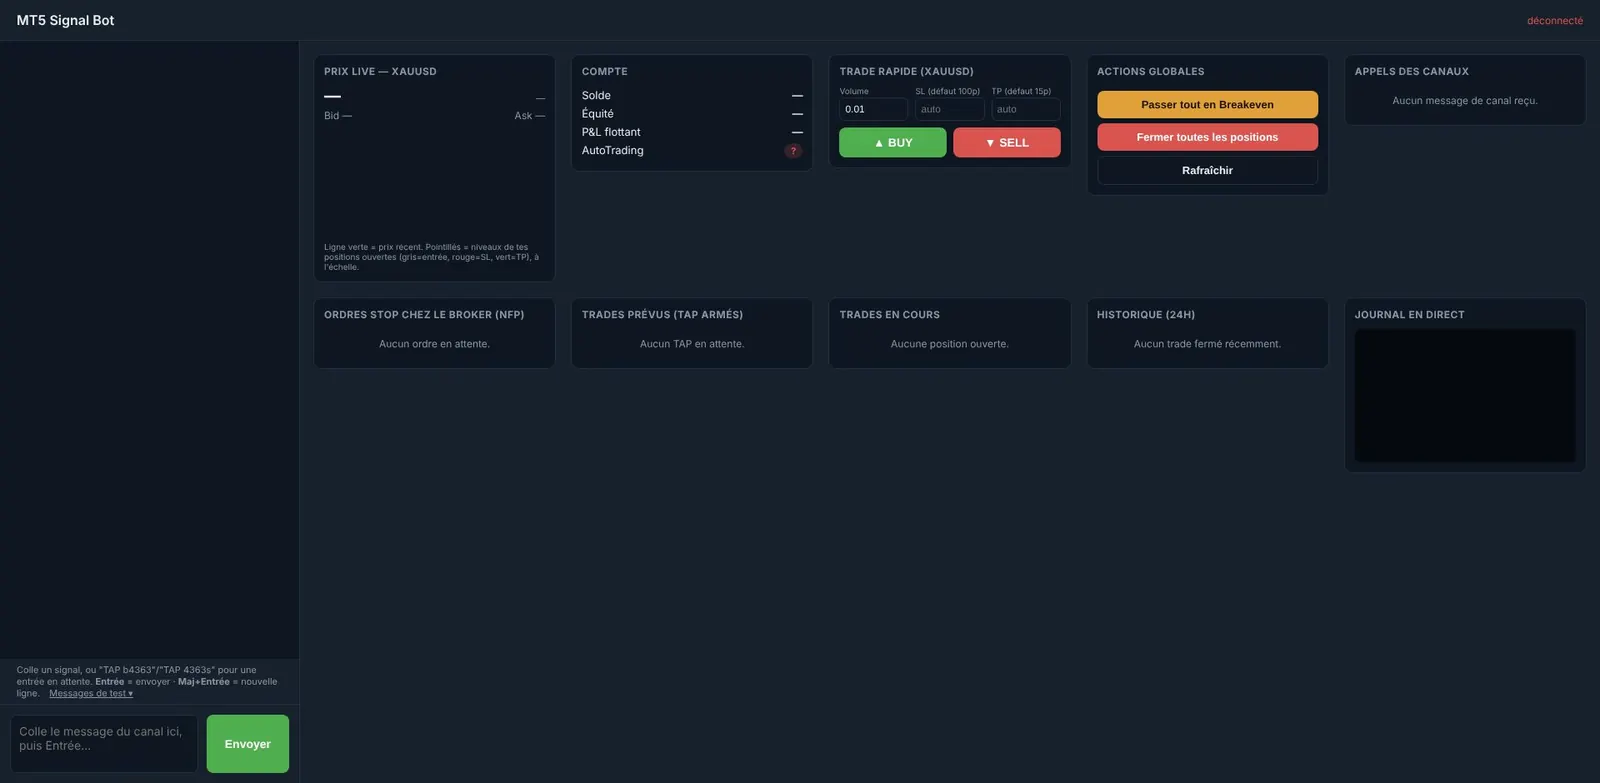Image resolution: width=1600 pixels, height=783 pixels.
Task: Click the APPELS DES CANAUX heading
Action: 1411,72
